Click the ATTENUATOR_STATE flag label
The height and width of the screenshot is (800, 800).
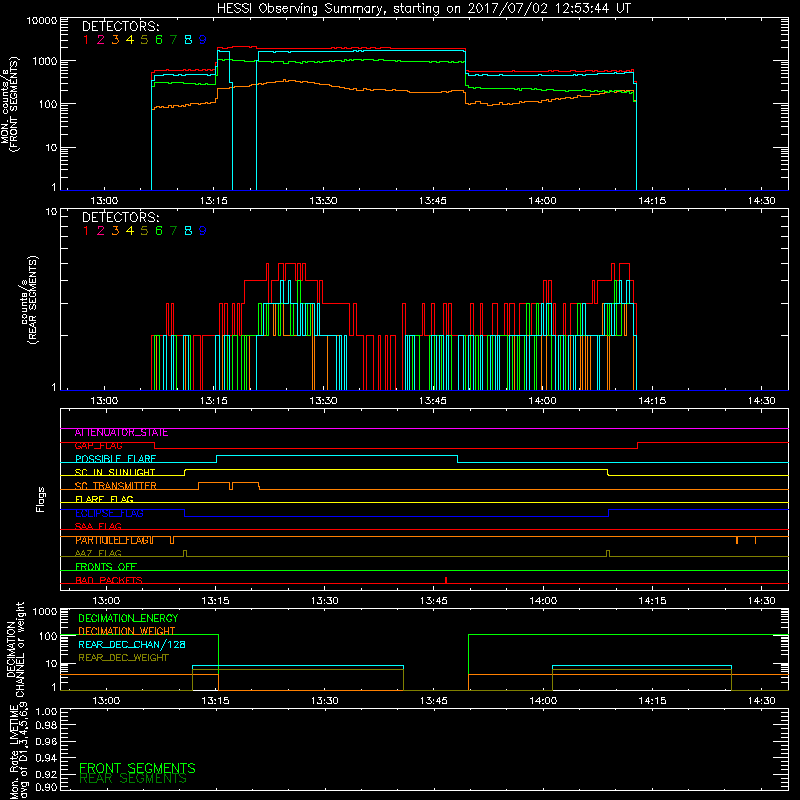[121, 433]
